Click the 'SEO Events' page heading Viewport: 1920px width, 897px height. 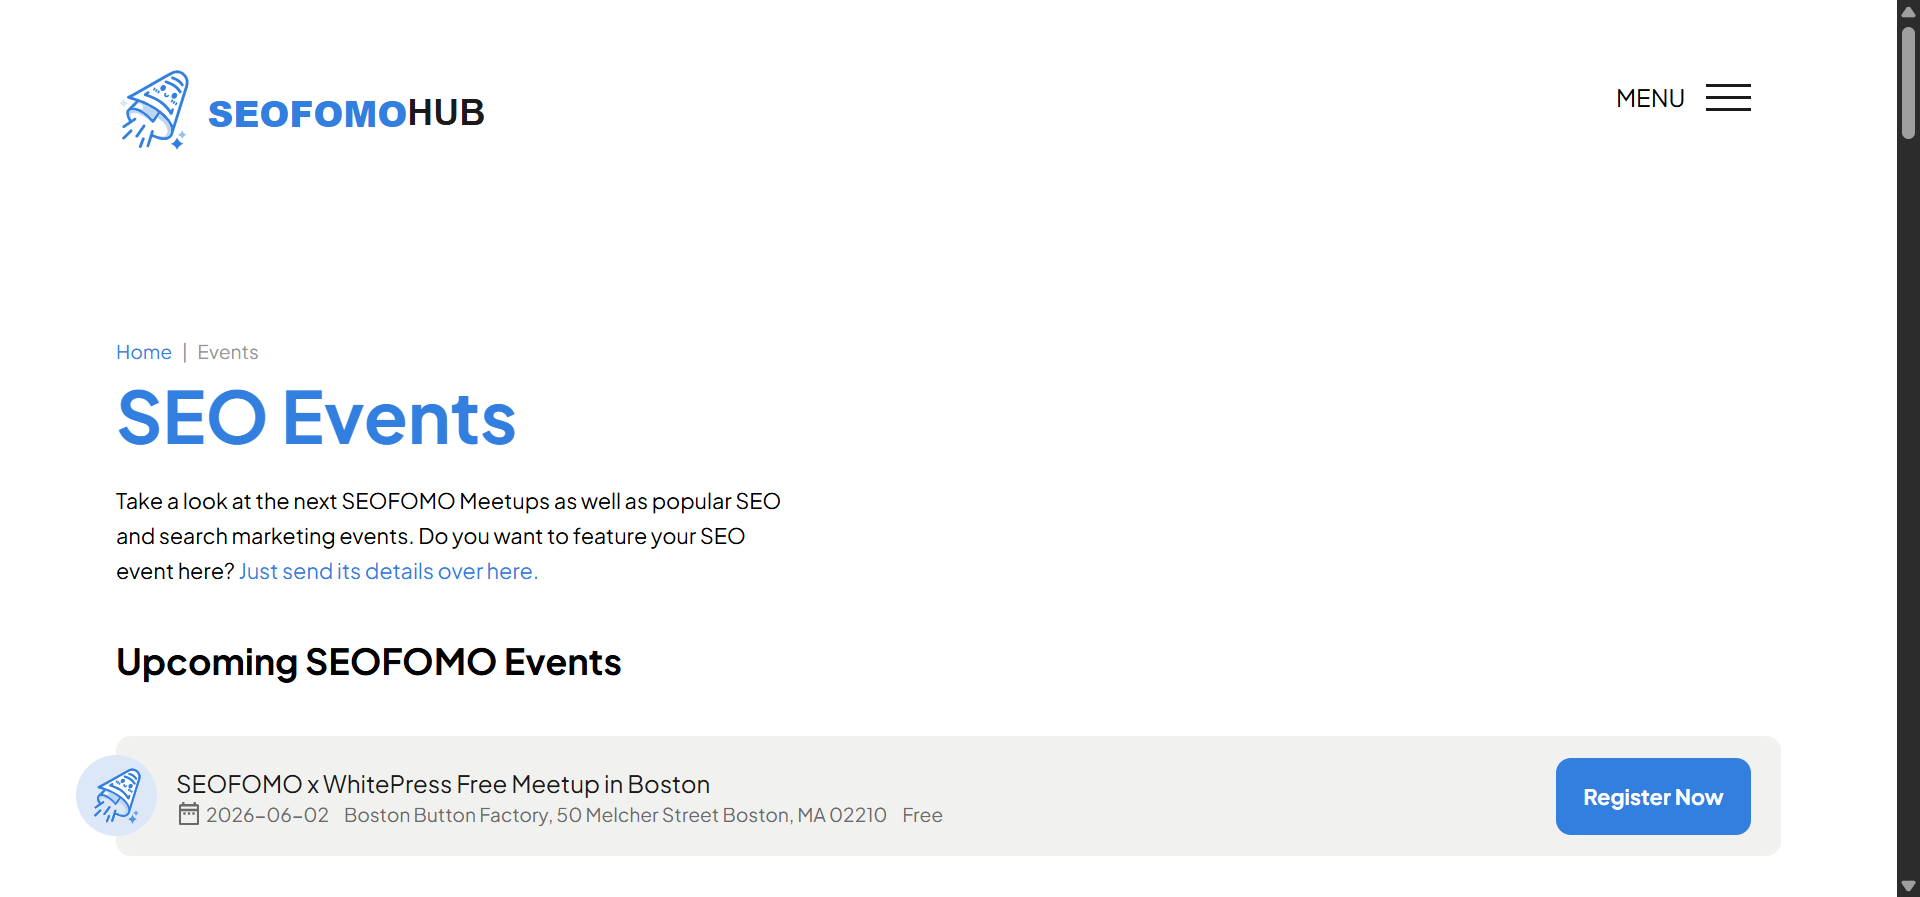pos(316,418)
